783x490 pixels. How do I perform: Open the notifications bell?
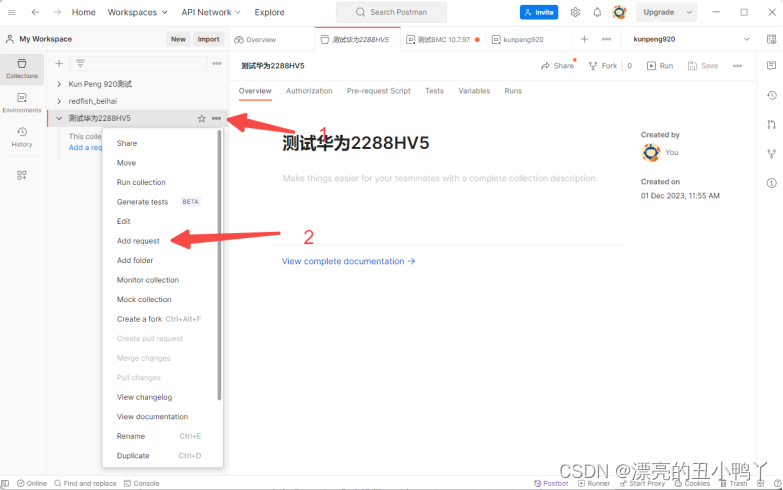pyautogui.click(x=597, y=12)
